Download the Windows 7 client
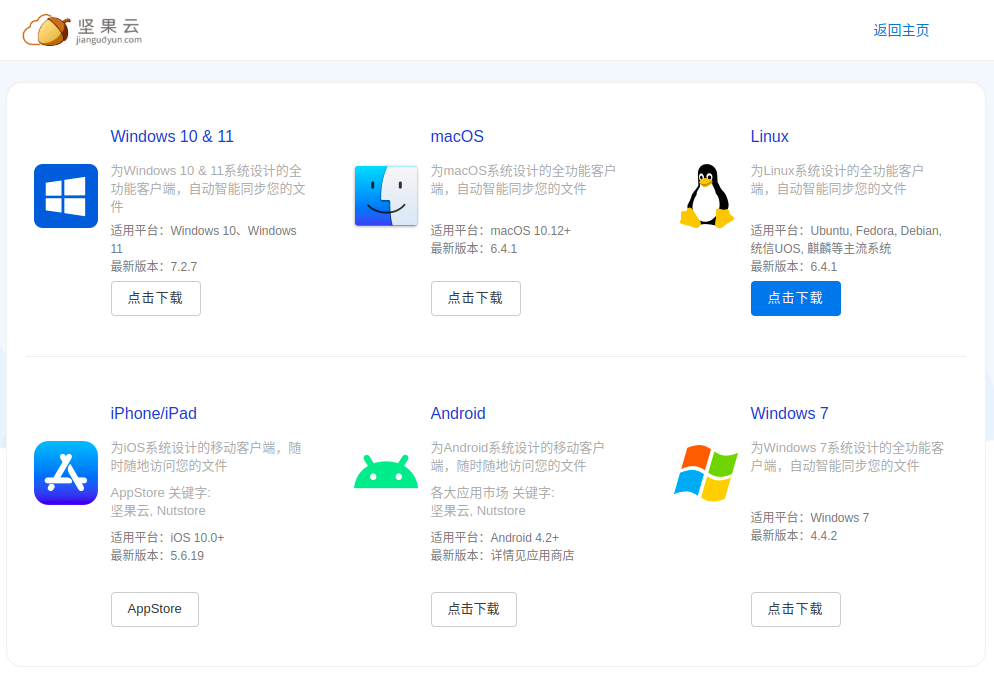The width and height of the screenshot is (994, 682). click(795, 609)
